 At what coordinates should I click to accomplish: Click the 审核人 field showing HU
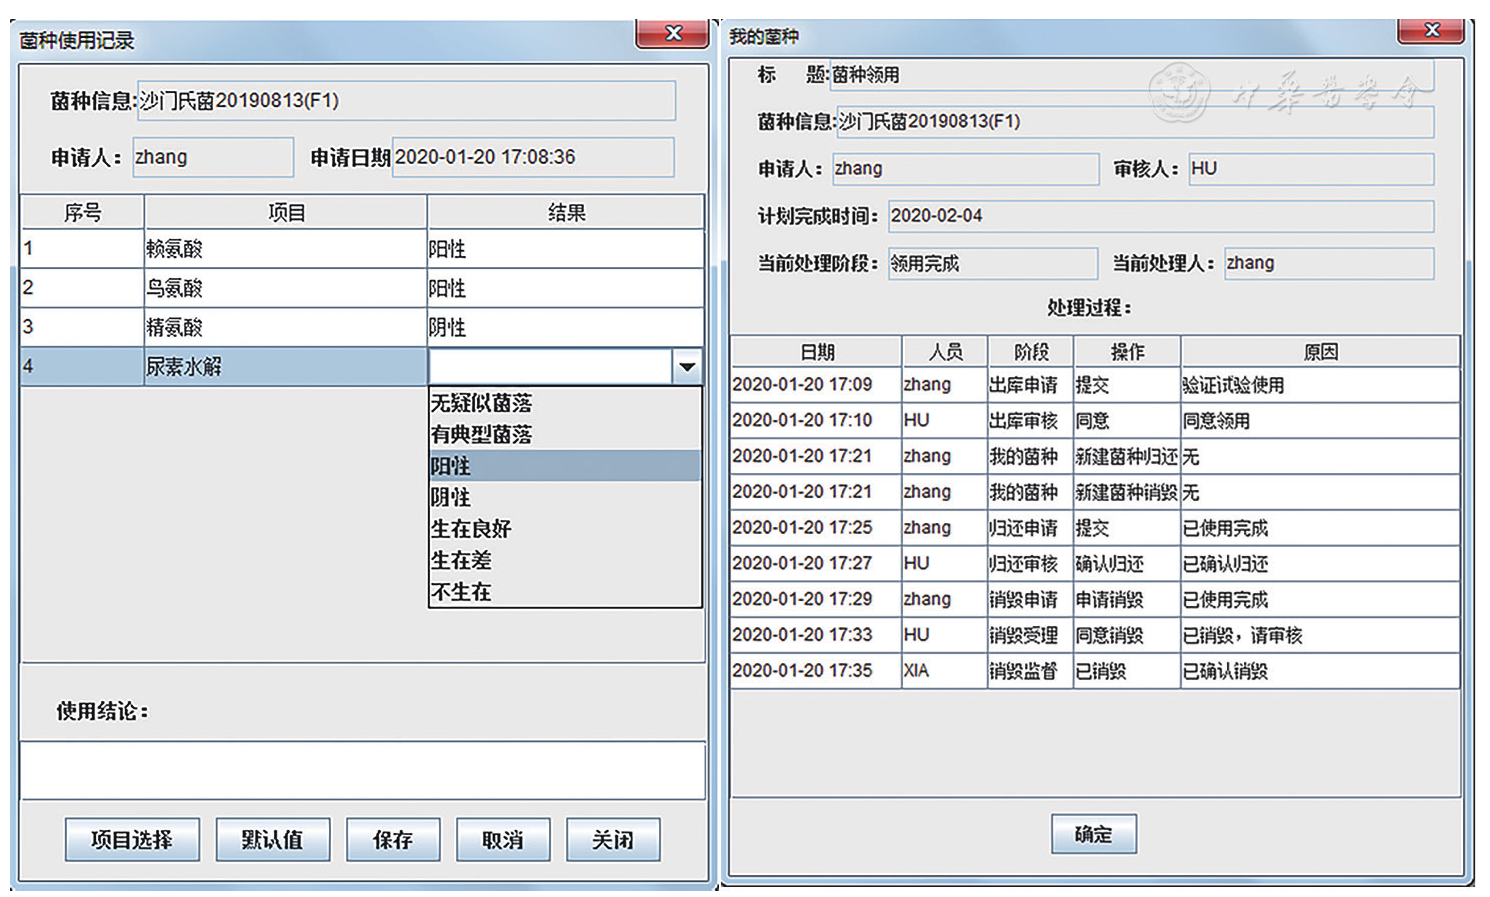coord(1310,169)
